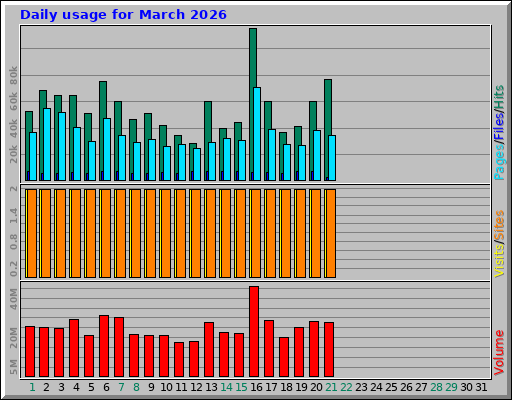This screenshot has width=512, height=400.
Task: Click the "5M" volume axis label
Action: 13,367
